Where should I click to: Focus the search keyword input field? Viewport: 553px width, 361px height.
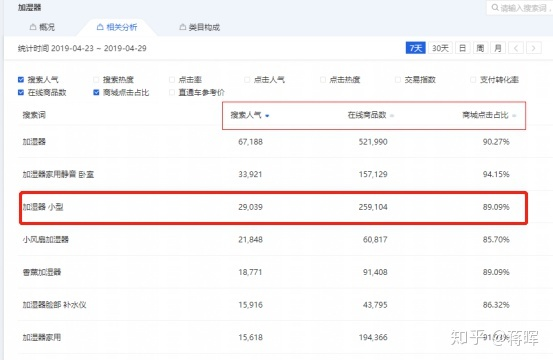(519, 8)
